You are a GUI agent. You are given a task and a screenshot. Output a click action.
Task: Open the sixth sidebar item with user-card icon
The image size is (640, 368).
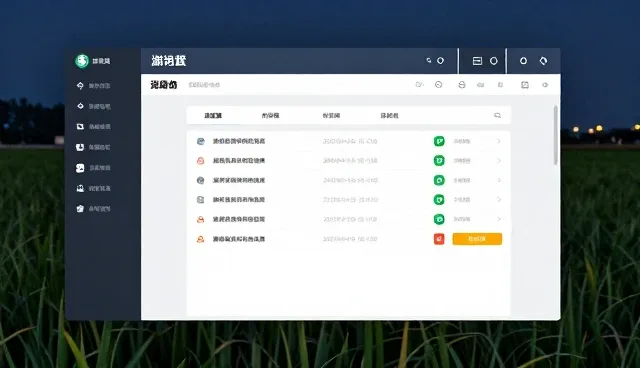[93, 188]
